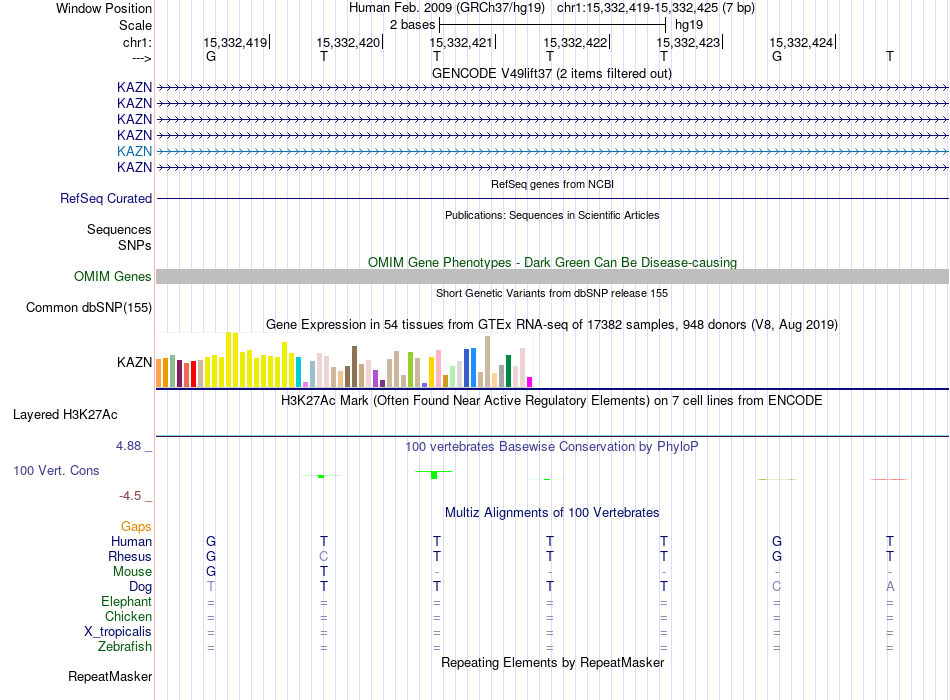950x700 pixels.
Task: Click the orange Gaps row label
Action: 136,527
